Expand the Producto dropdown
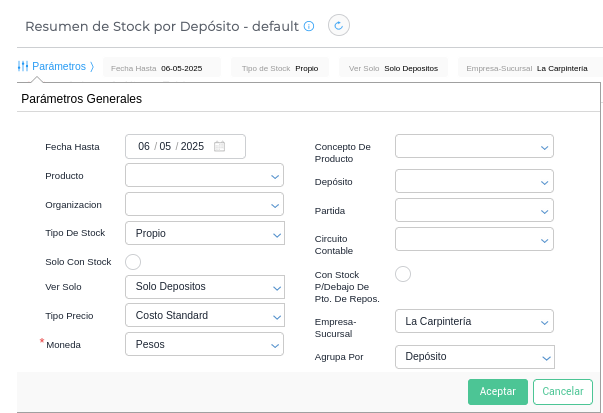 coord(204,176)
